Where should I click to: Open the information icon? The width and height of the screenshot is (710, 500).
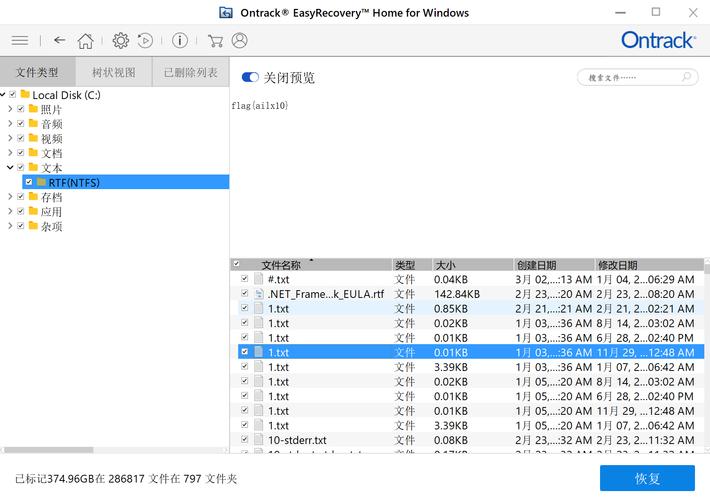[x=180, y=41]
